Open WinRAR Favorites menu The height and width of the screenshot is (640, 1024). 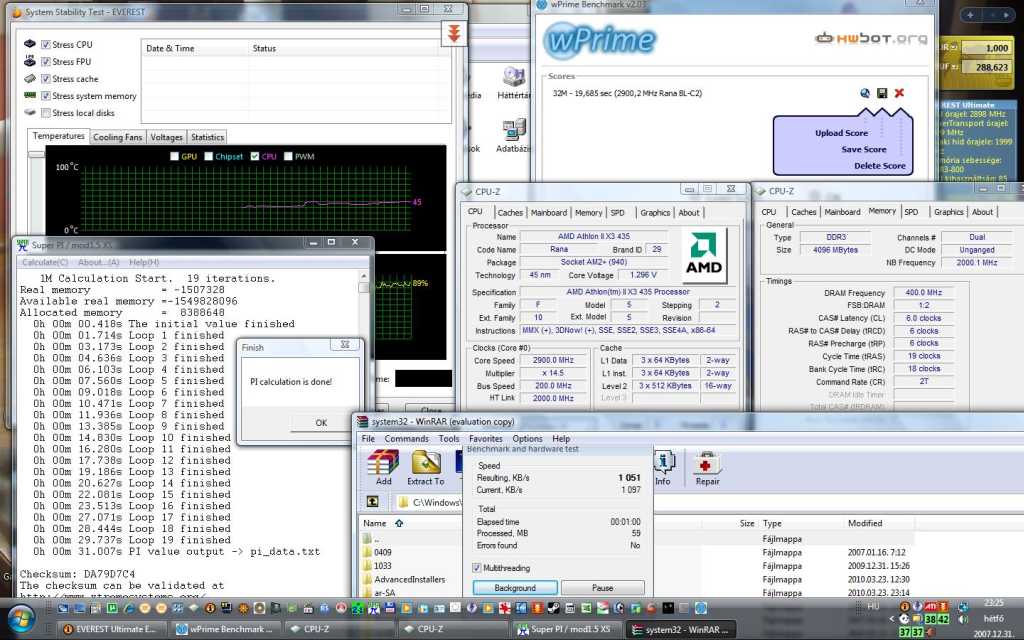tap(486, 439)
